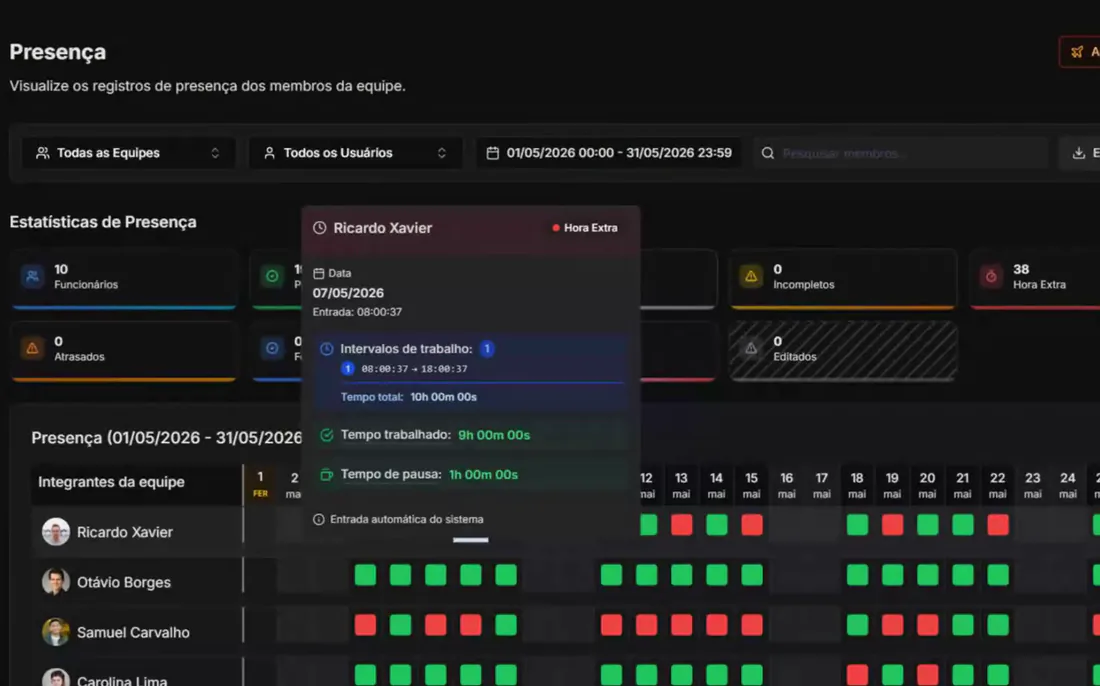Image resolution: width=1100 pixels, height=686 pixels.
Task: Click Ricardo Xavier's avatar in the team list
Action: pyautogui.click(x=55, y=532)
